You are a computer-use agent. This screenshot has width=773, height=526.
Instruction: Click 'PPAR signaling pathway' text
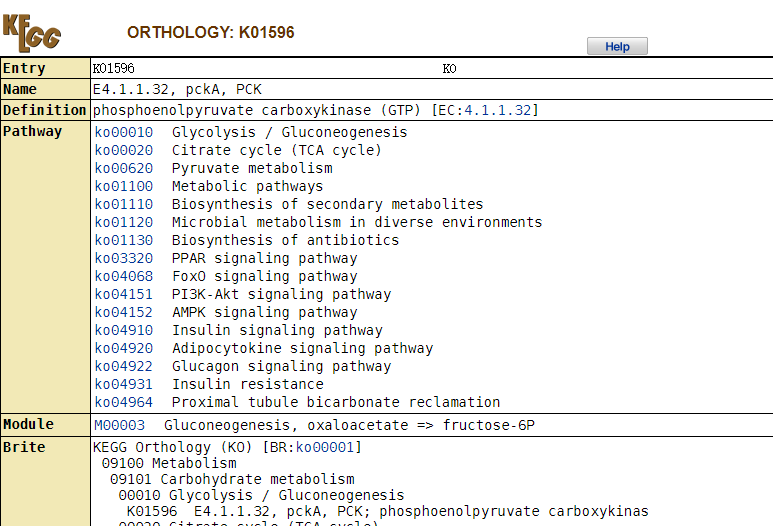coord(264,258)
